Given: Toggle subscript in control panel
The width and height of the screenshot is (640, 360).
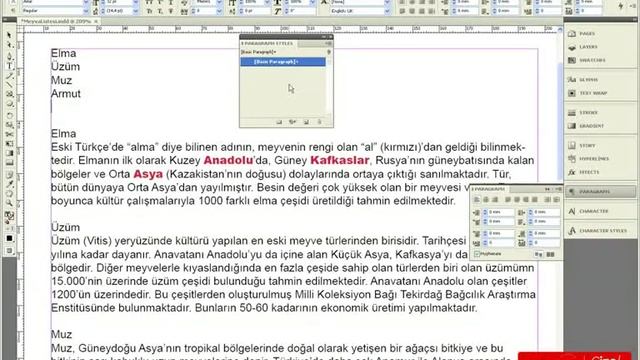Looking at the screenshot, I should click(x=160, y=11).
